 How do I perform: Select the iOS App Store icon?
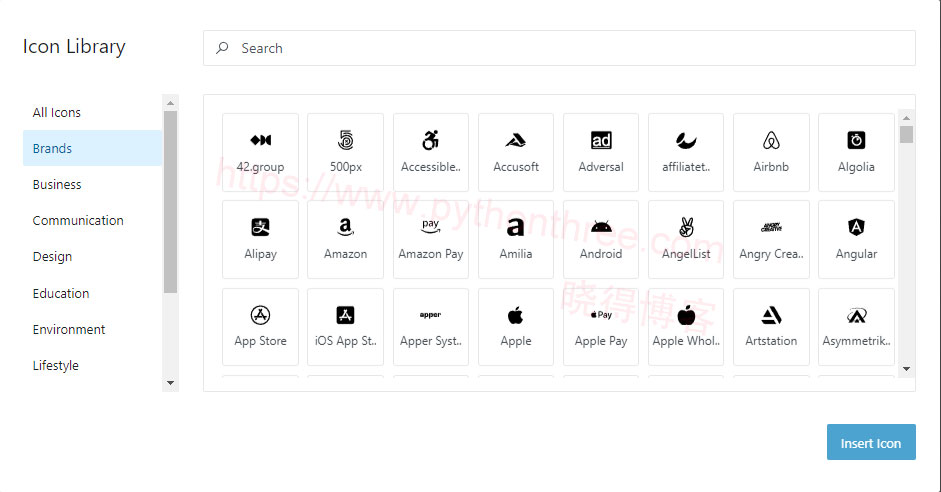click(345, 327)
